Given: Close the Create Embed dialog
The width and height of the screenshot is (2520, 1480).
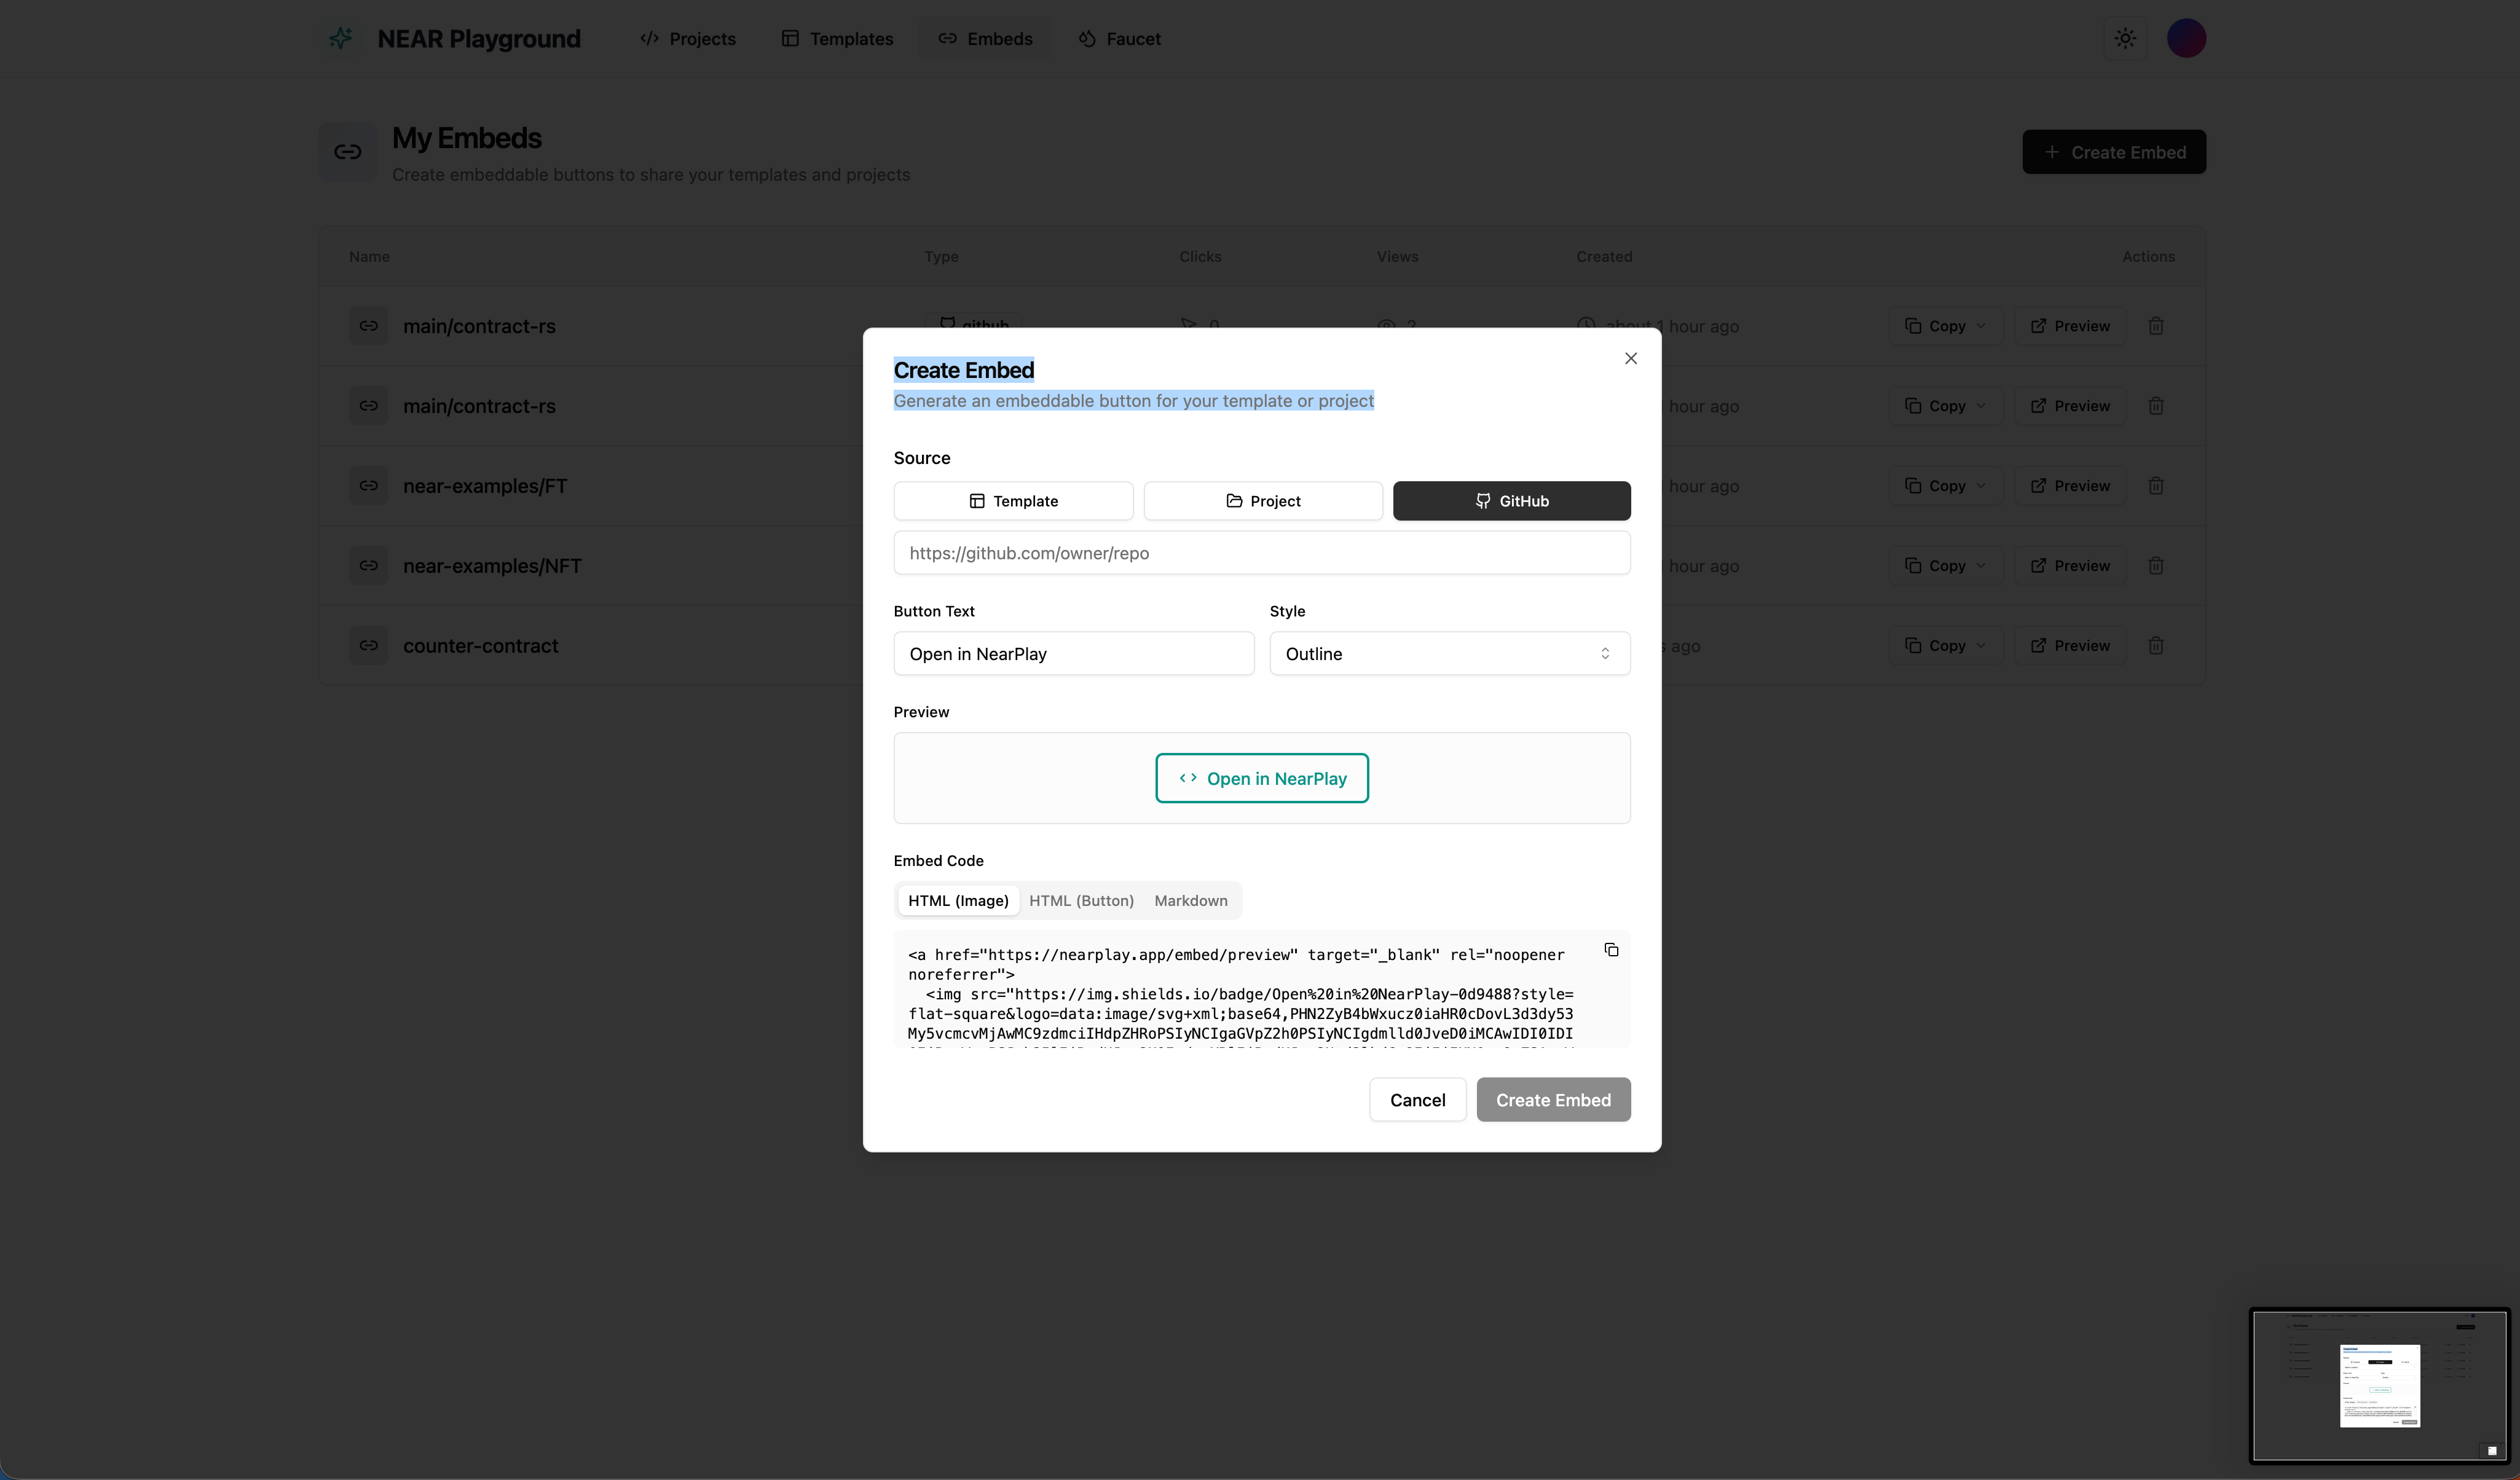Looking at the screenshot, I should tap(1631, 358).
